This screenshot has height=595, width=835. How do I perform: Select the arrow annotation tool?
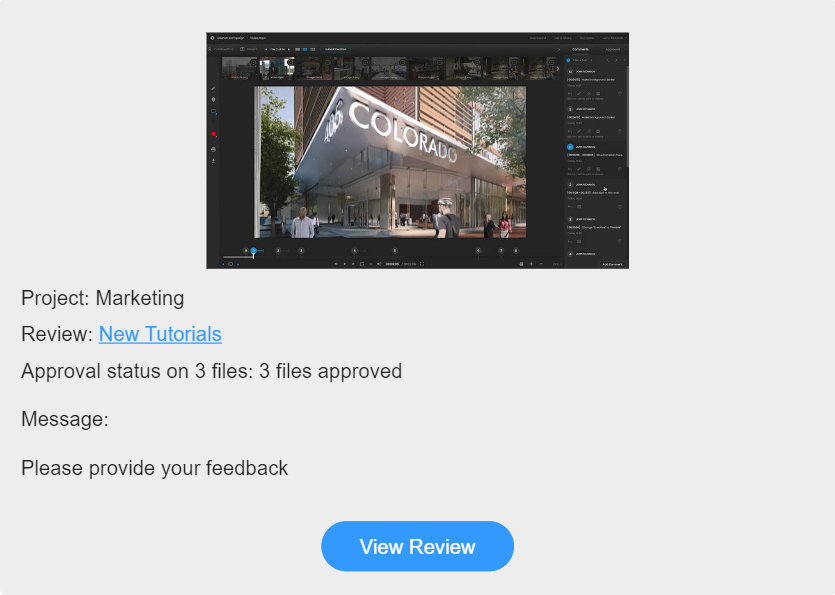click(213, 123)
